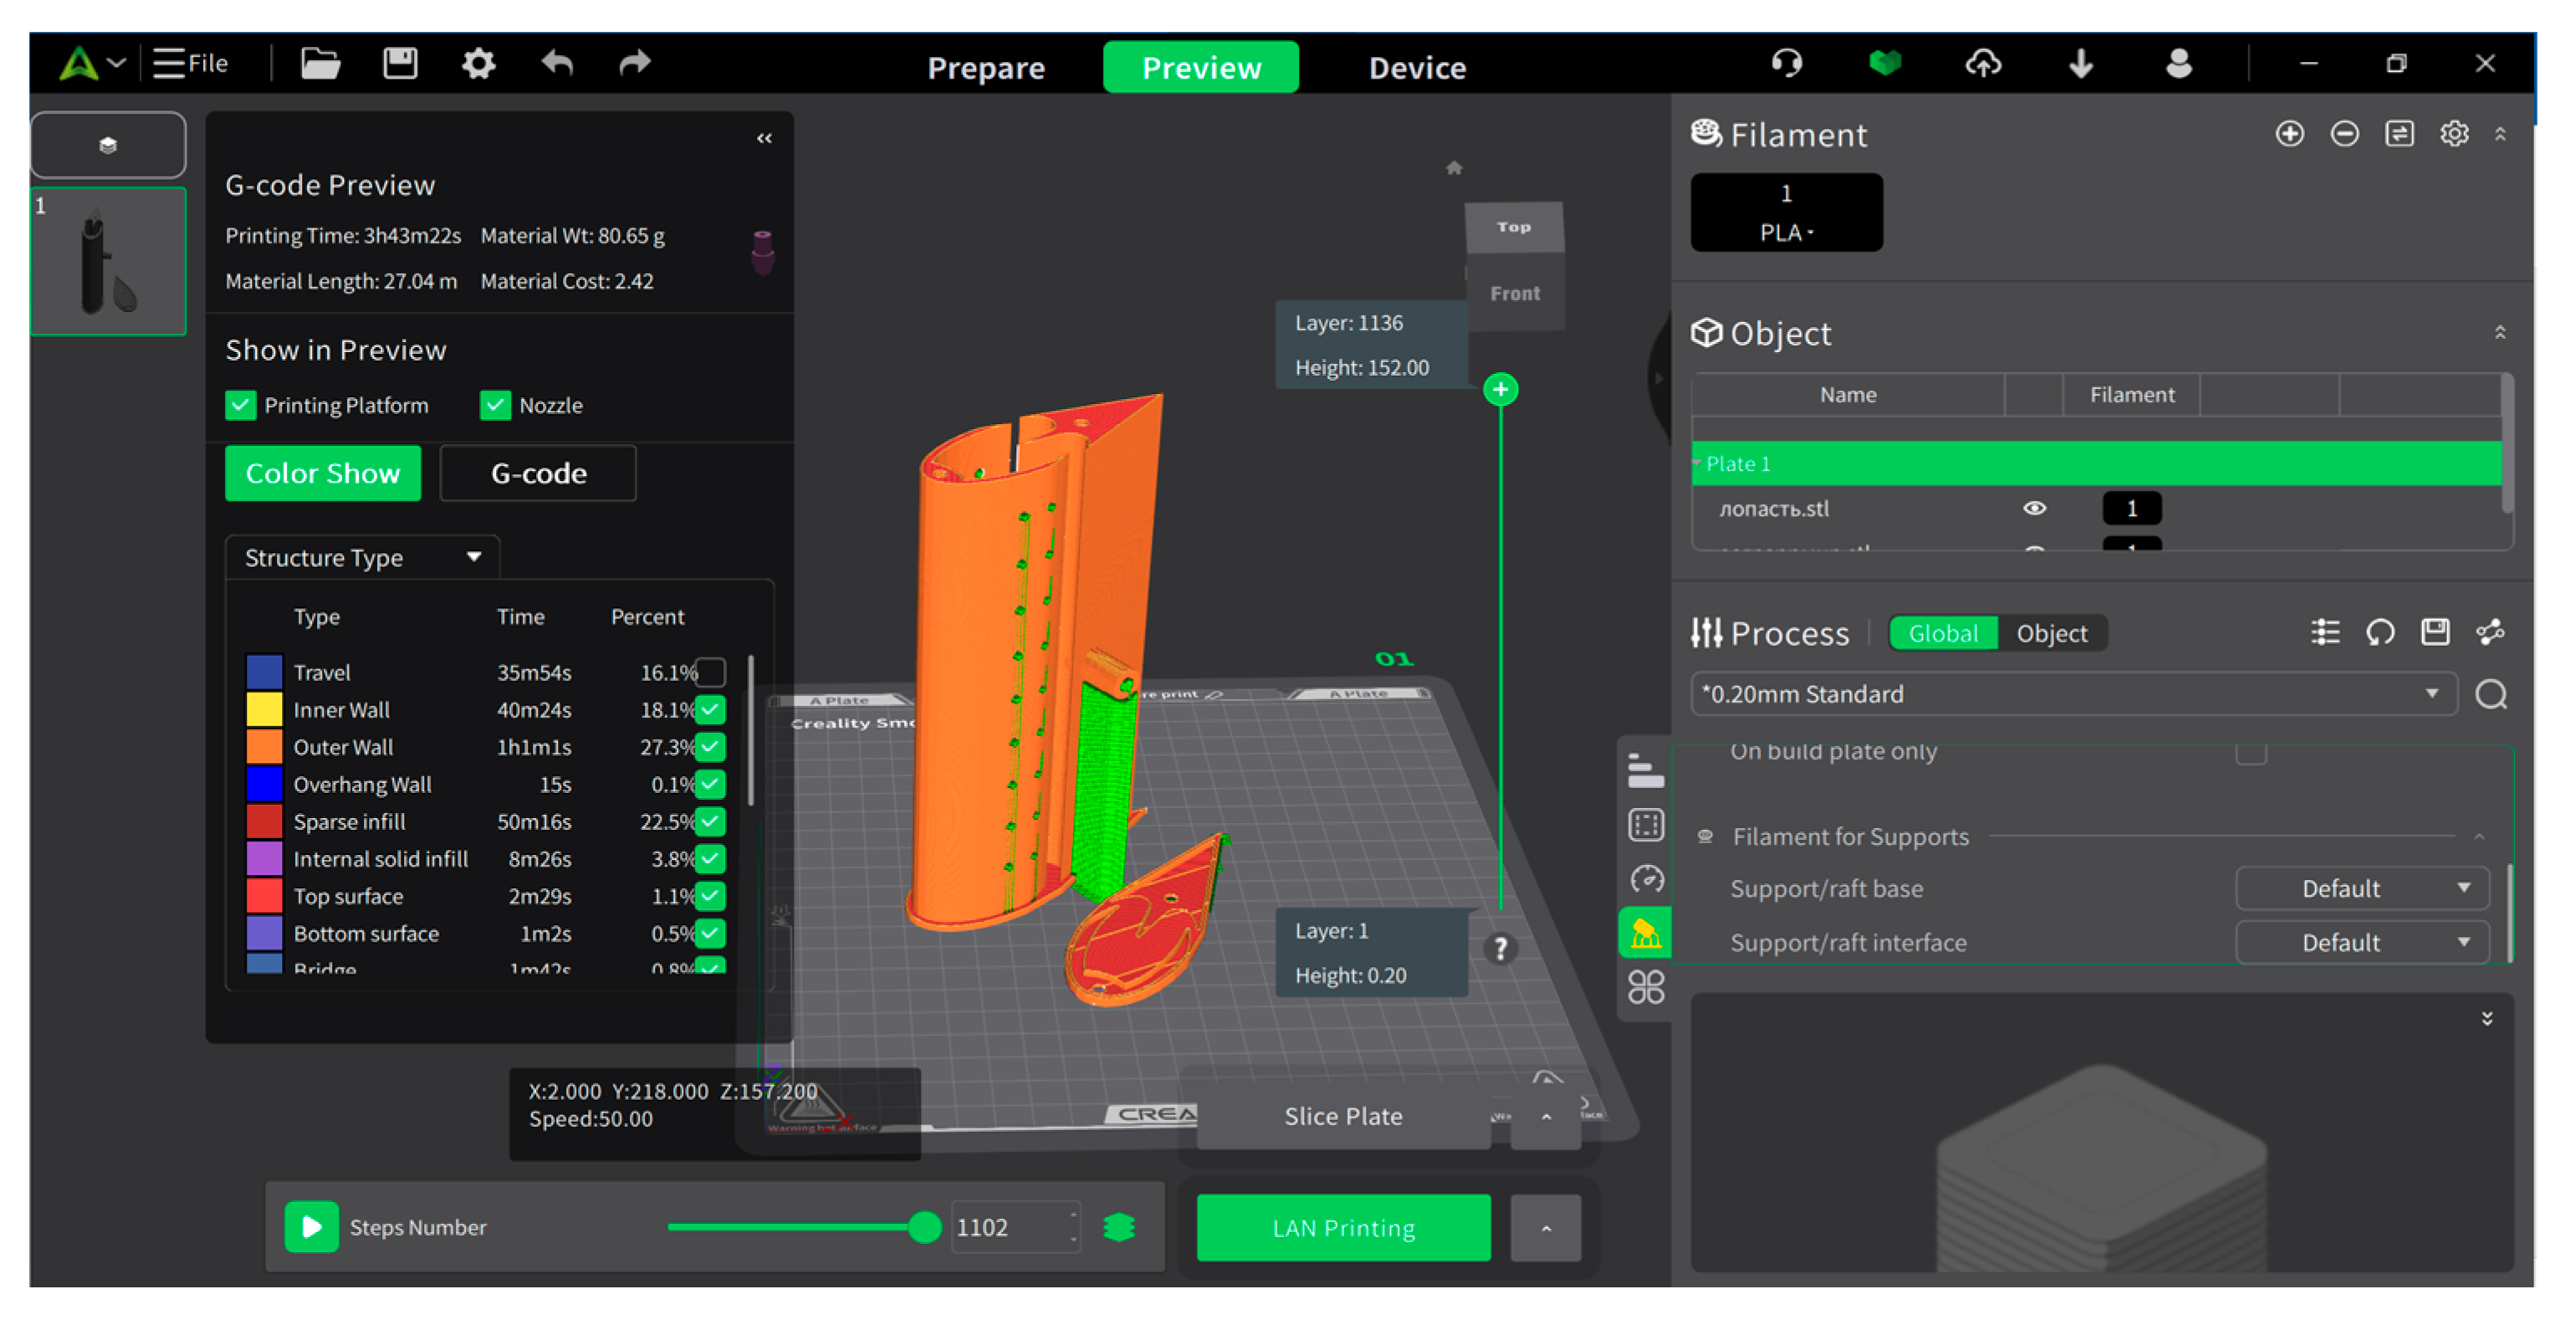Click the add filament plus icon
This screenshot has width=2576, height=1330.
[x=2289, y=134]
